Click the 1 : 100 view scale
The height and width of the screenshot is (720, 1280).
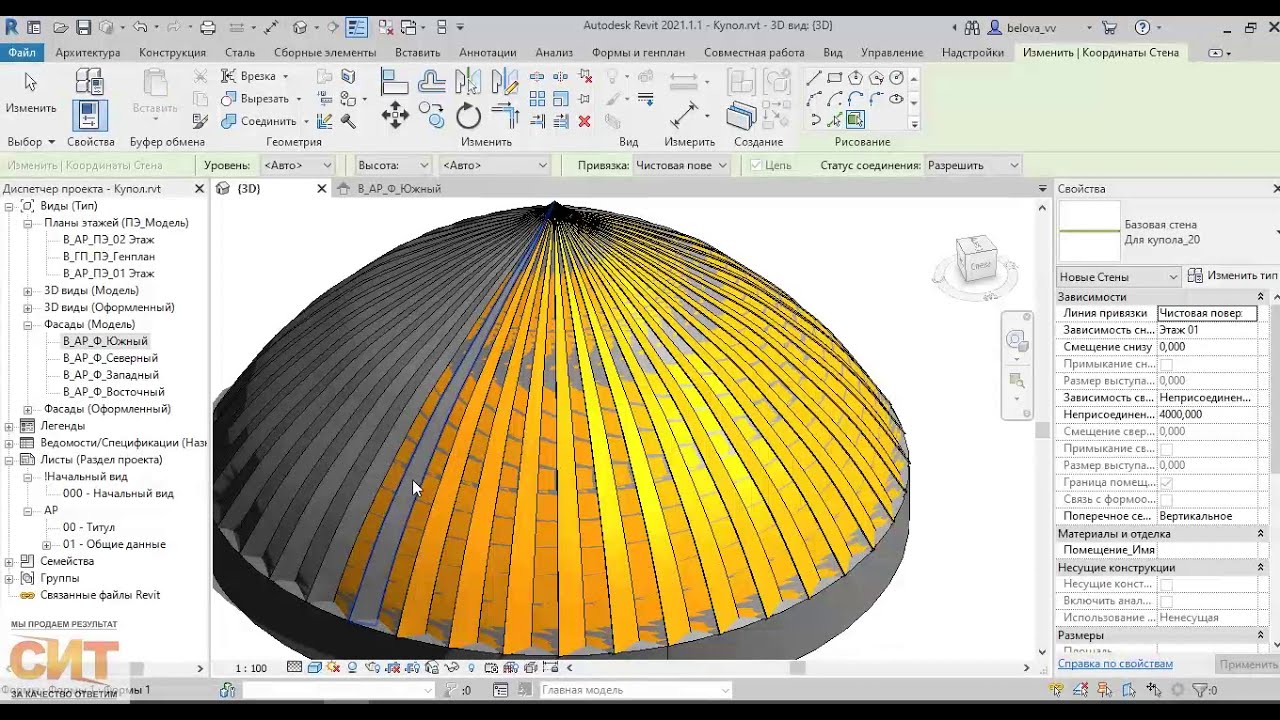click(x=251, y=668)
